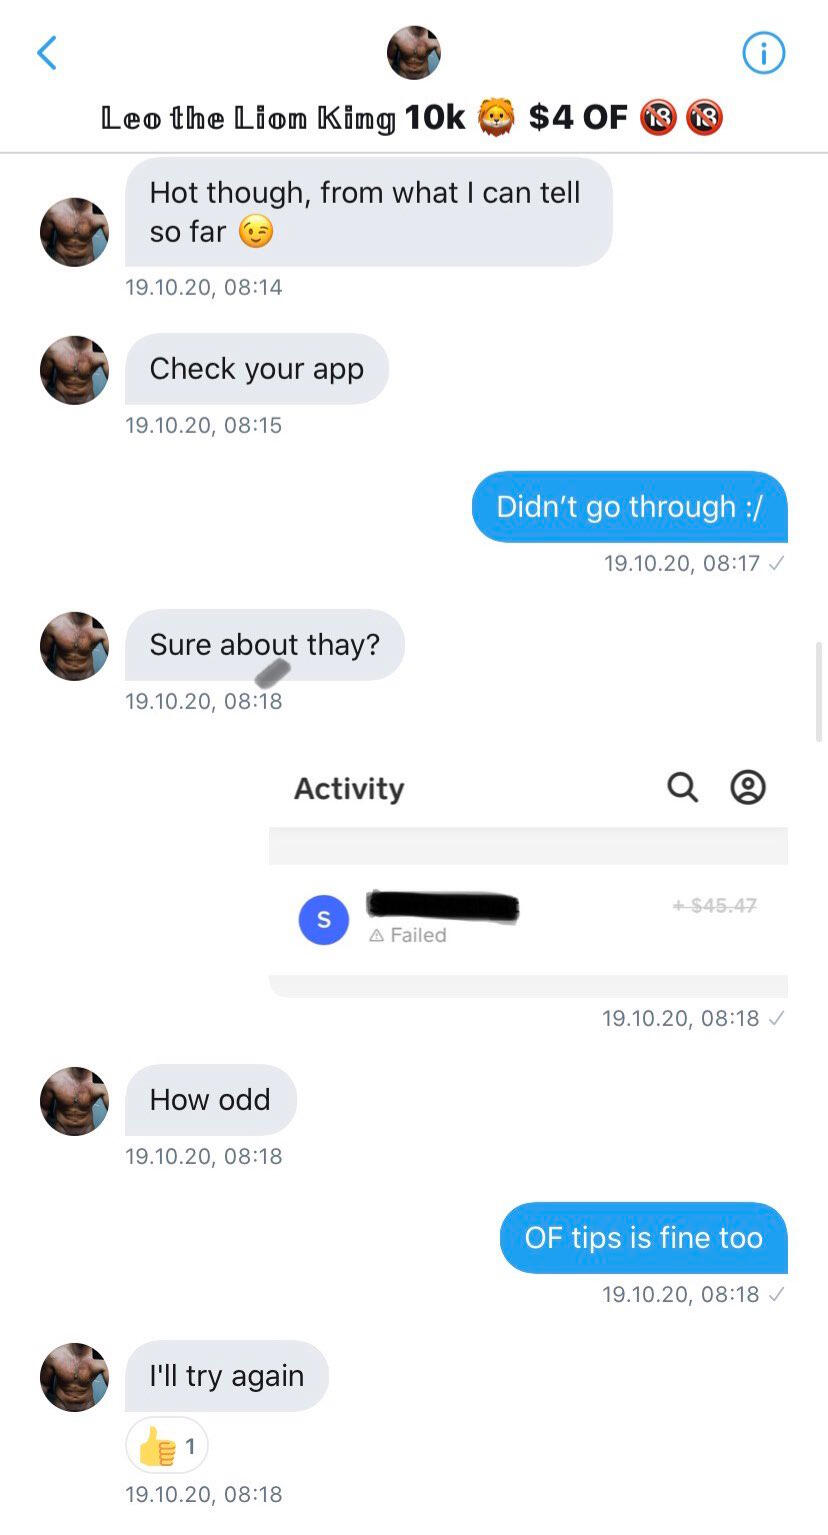828x1535 pixels.
Task: Tap avatar beside "Check your app" message
Action: pos(74,370)
